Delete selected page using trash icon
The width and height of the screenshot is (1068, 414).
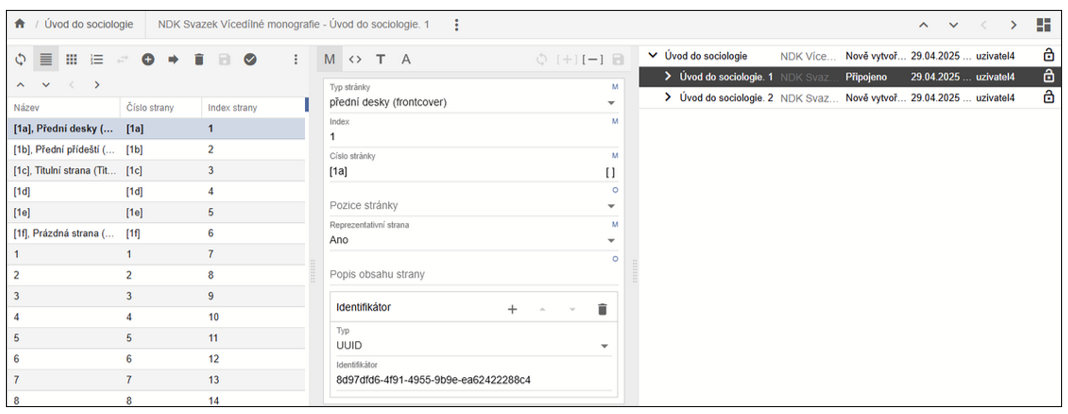tap(199, 60)
